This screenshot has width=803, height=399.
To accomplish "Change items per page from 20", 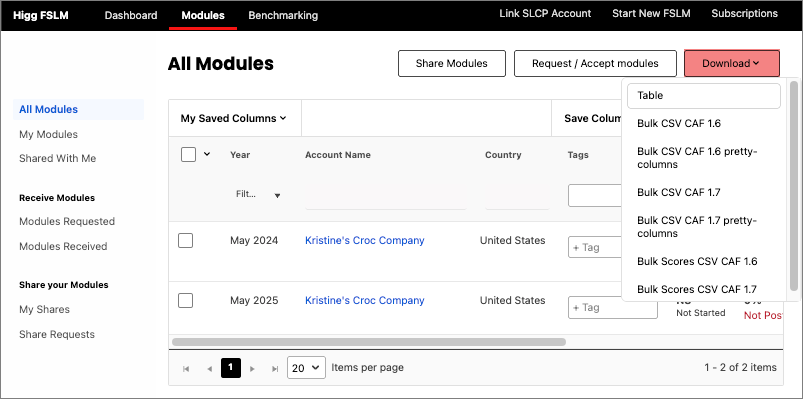I will pos(306,368).
